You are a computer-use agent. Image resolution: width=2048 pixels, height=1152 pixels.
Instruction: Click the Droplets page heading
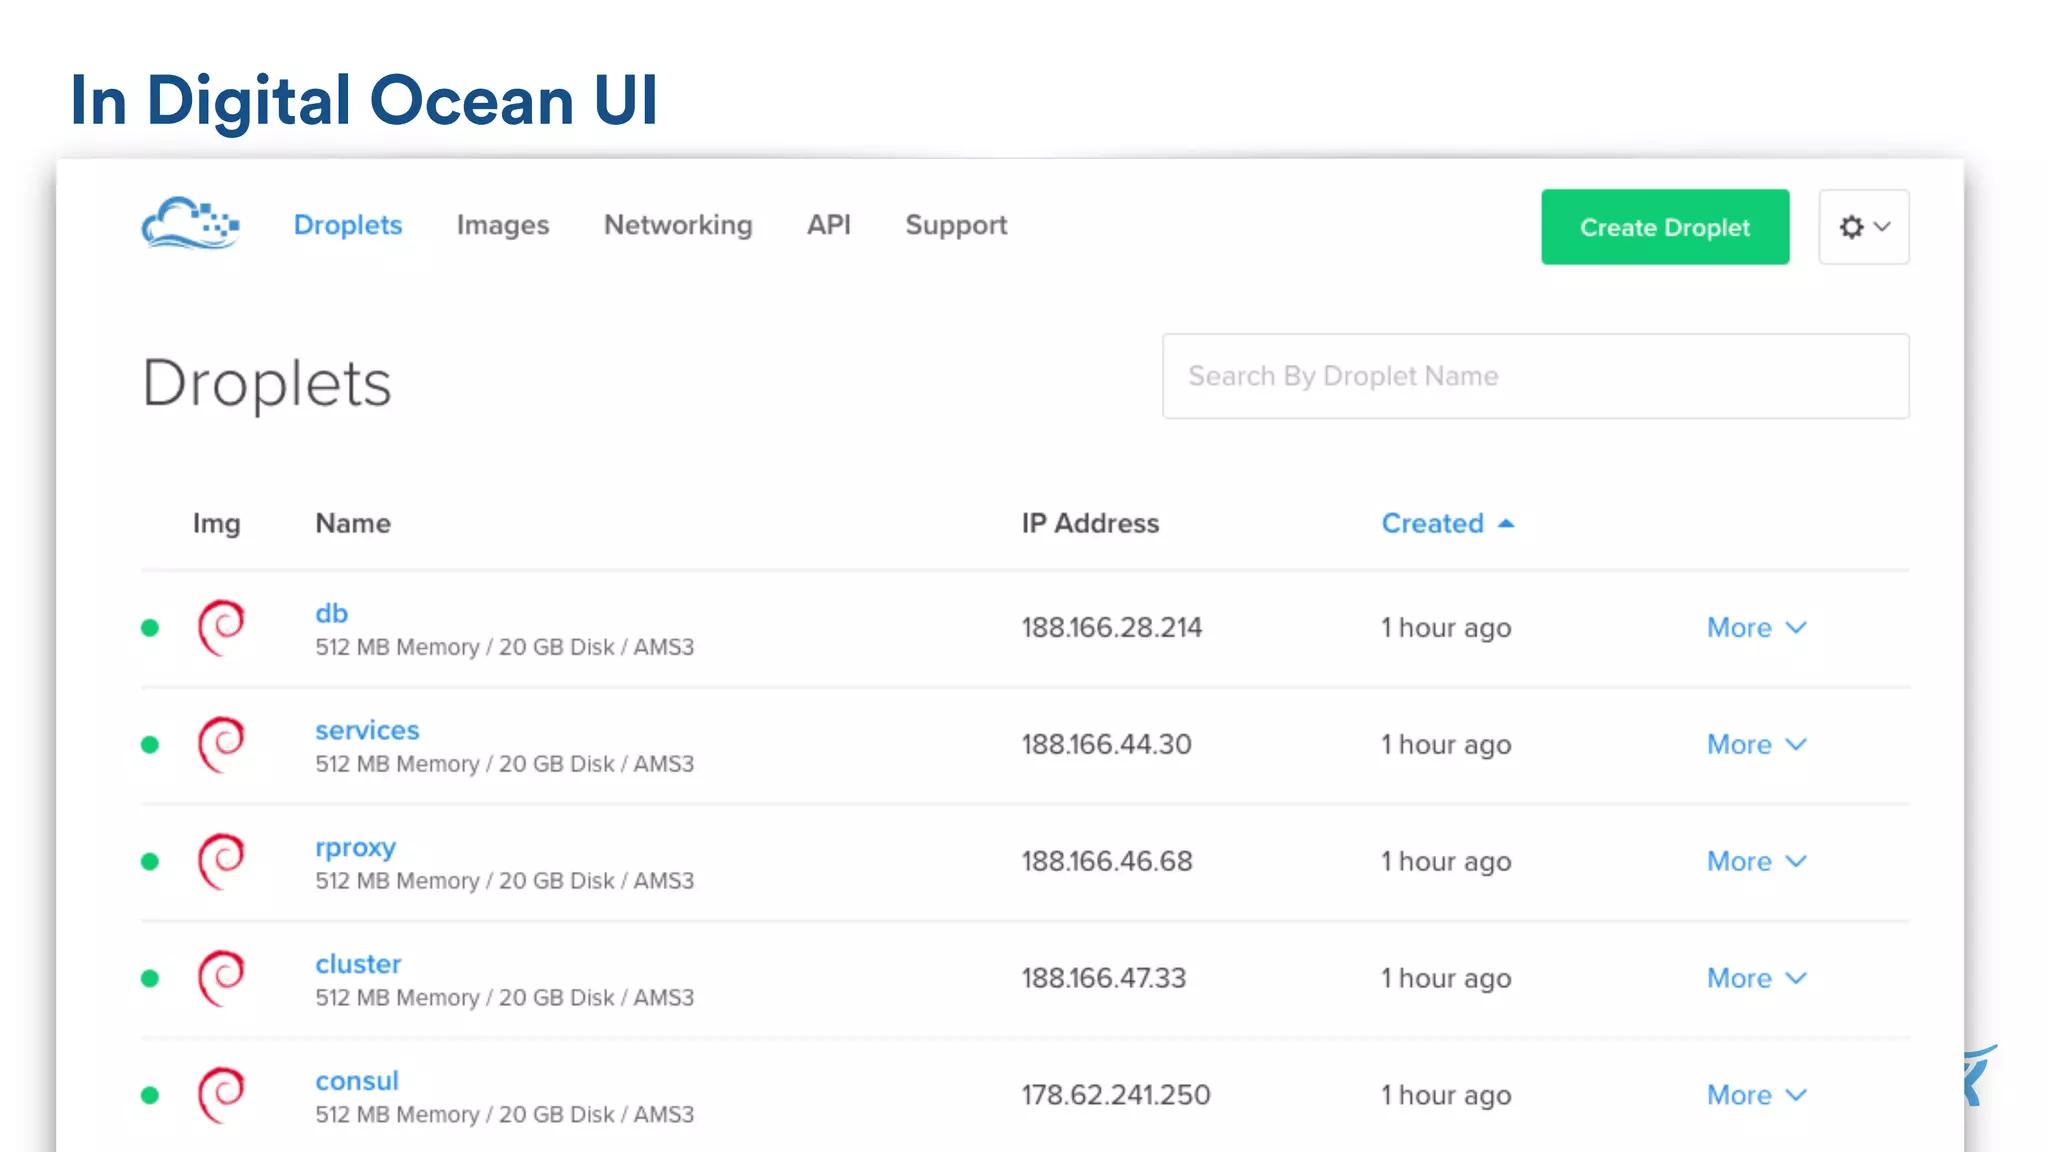[x=267, y=384]
